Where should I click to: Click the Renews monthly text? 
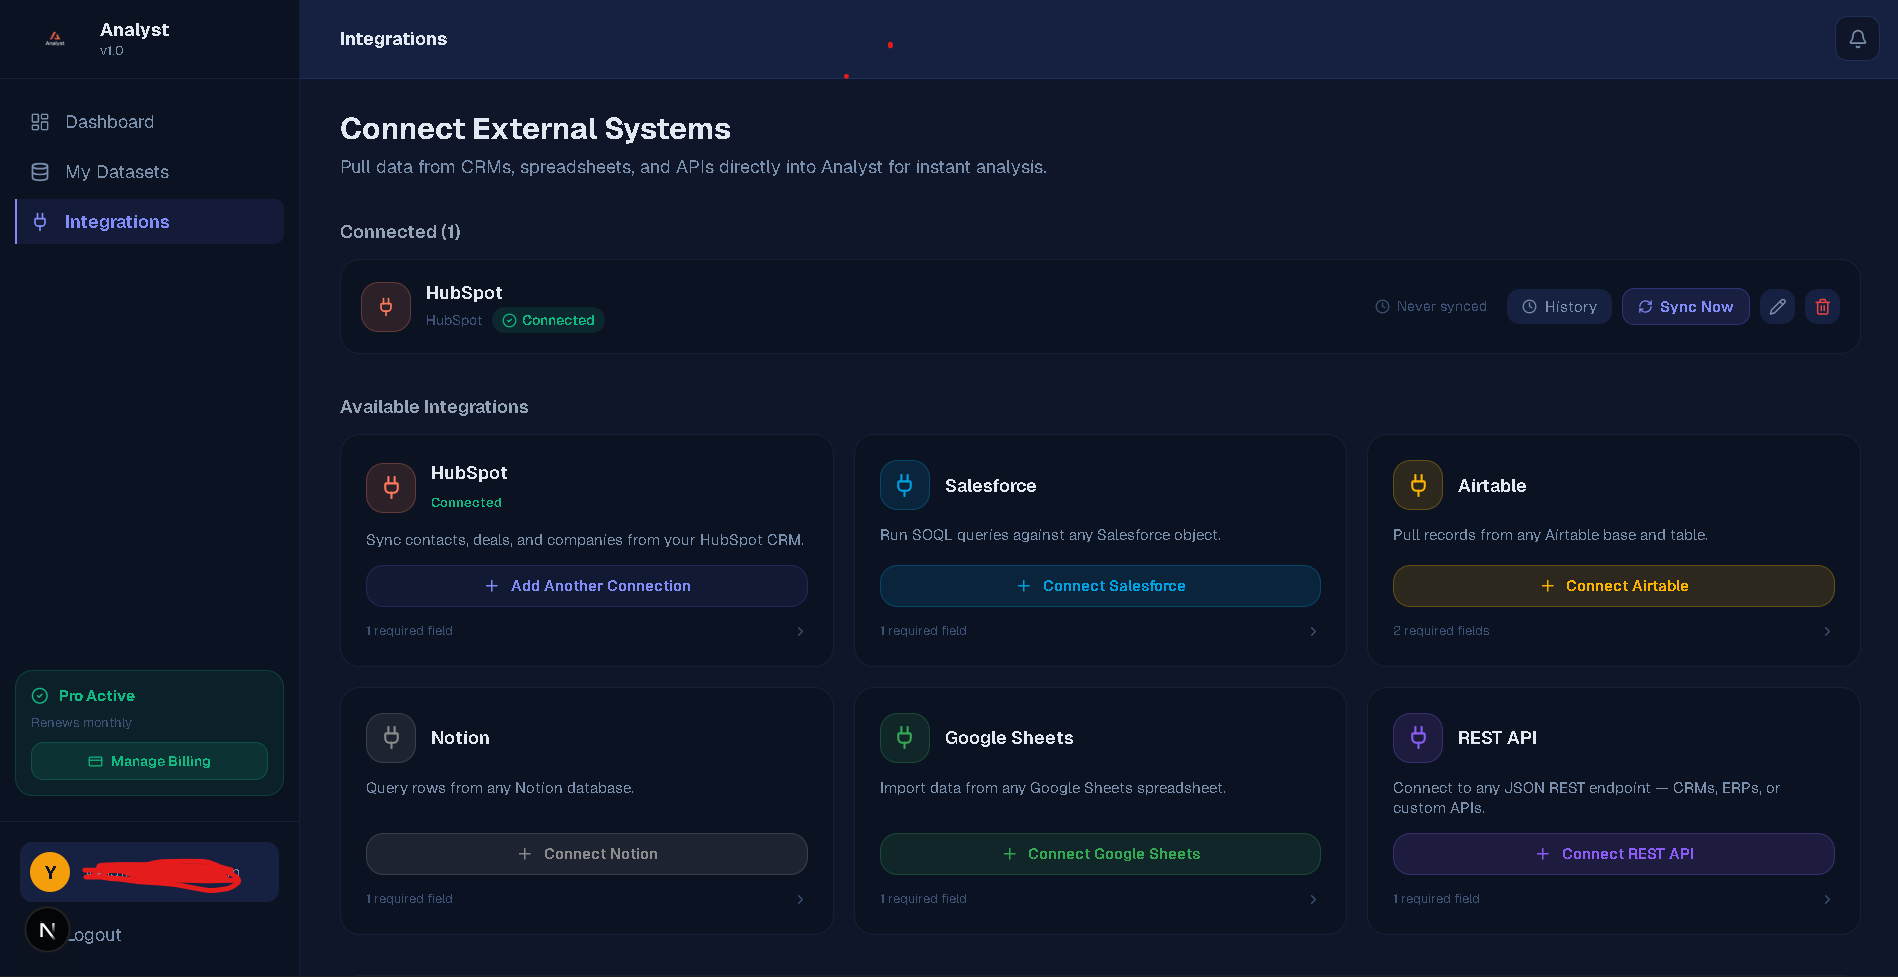pyautogui.click(x=81, y=723)
